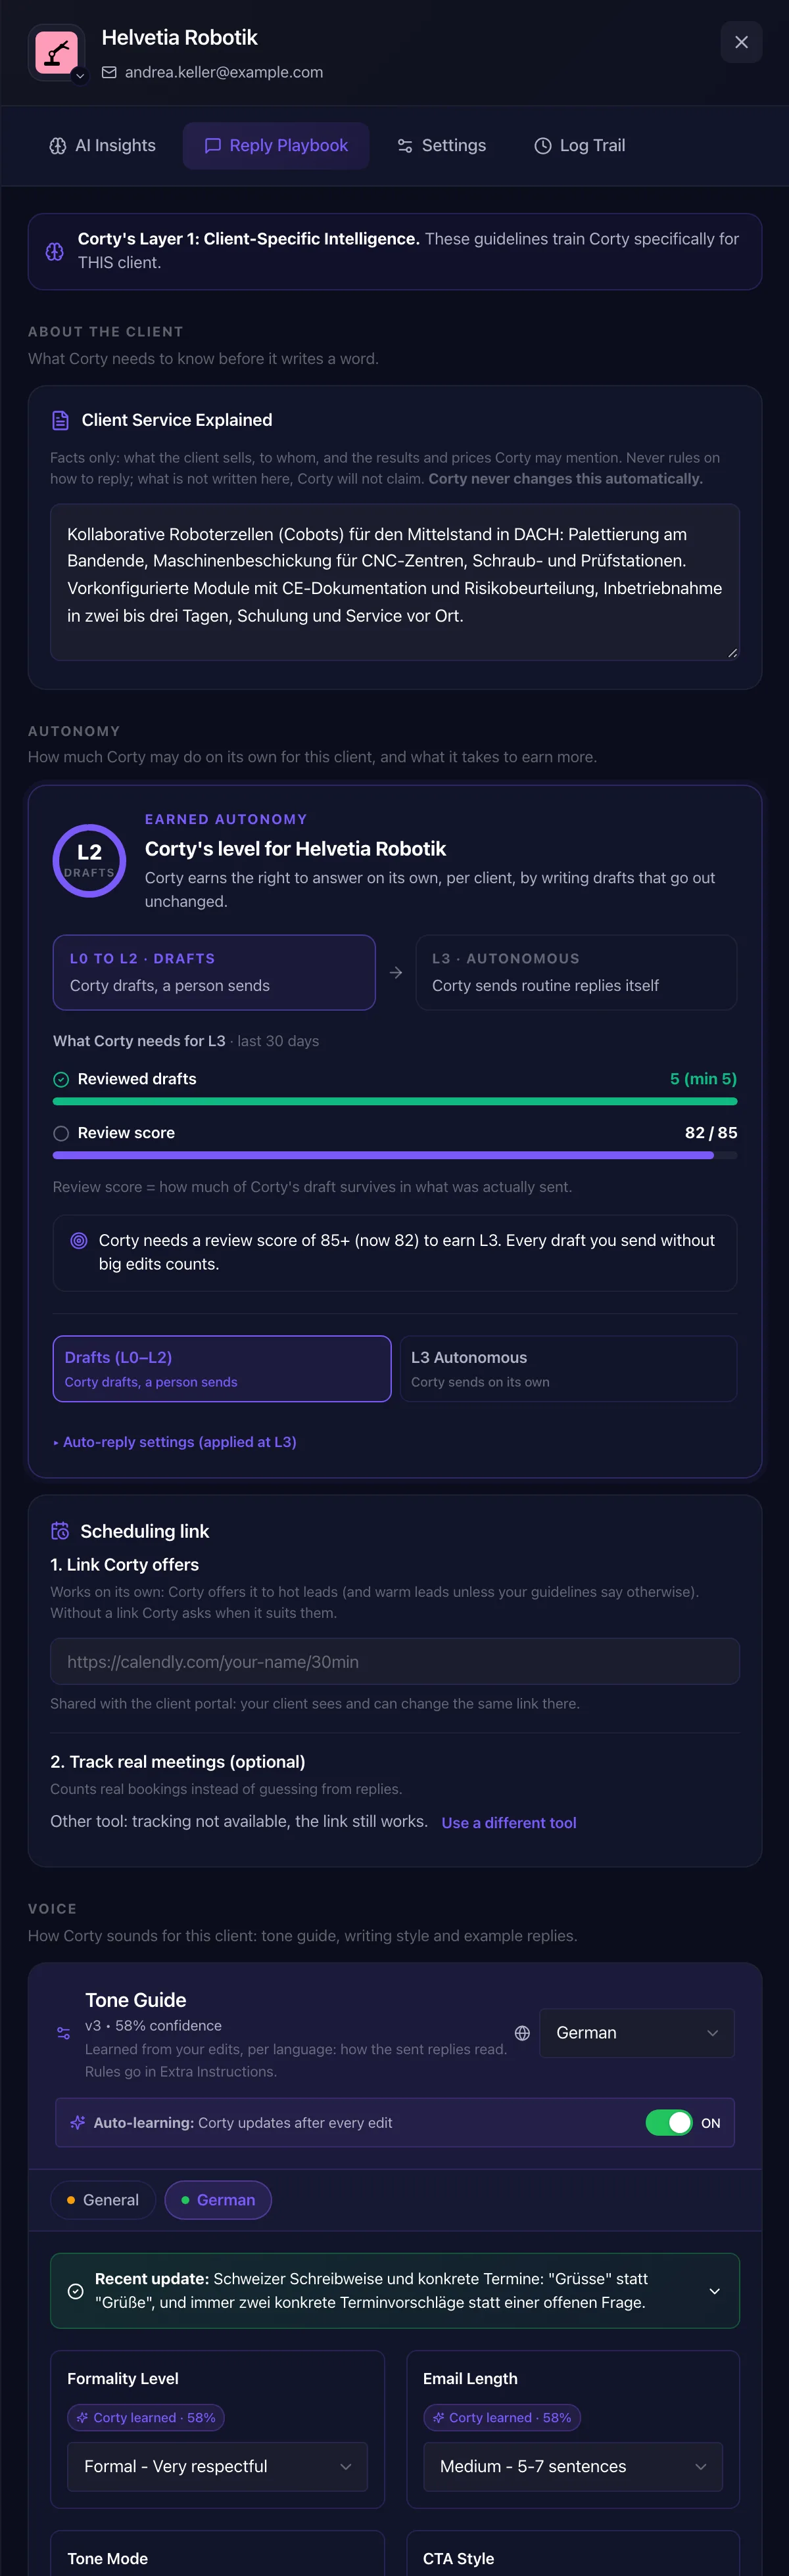Expand the Auto-reply settings (applied at L3)
The height and width of the screenshot is (2576, 789).
click(x=175, y=1442)
